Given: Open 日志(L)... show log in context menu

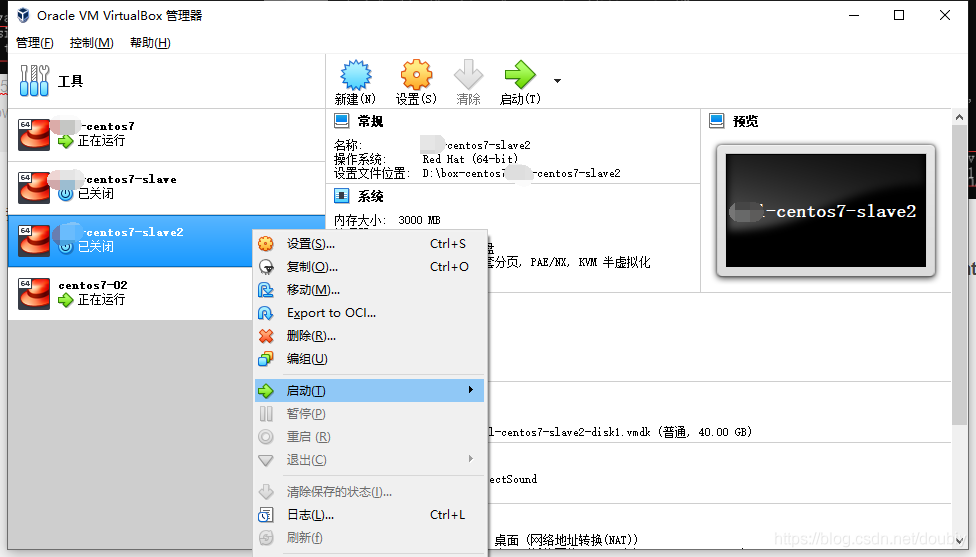Looking at the screenshot, I should pyautogui.click(x=369, y=515).
